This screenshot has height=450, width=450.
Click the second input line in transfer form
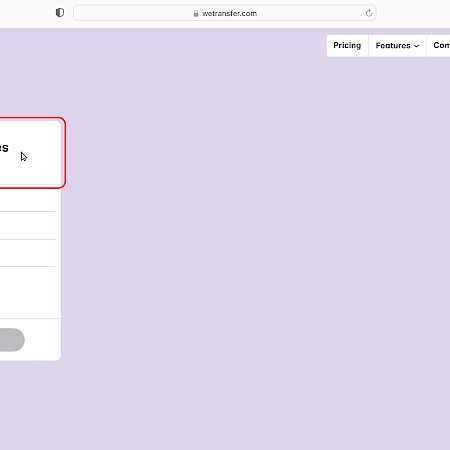click(x=28, y=226)
